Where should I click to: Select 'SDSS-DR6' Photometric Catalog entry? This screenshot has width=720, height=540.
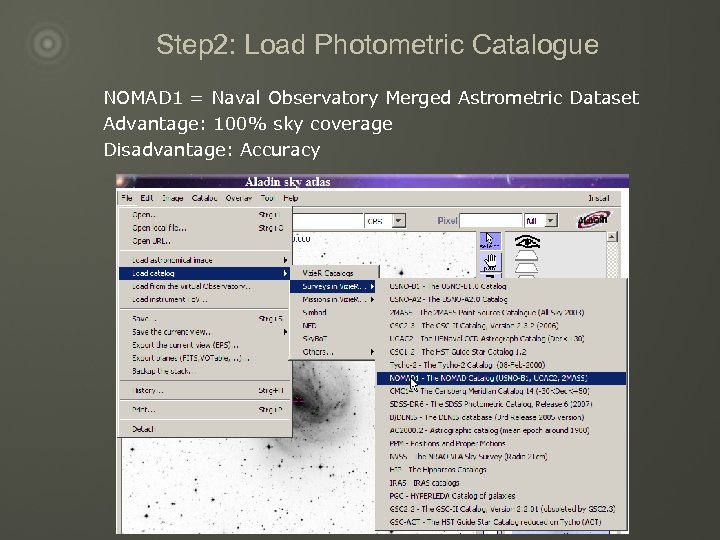pos(501,404)
